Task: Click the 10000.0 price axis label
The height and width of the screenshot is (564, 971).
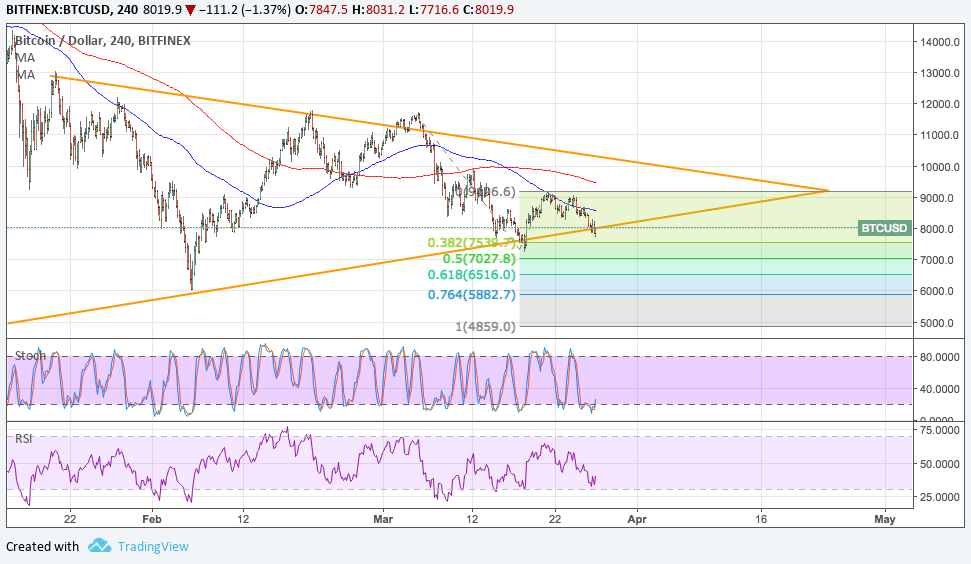Action: coord(940,167)
